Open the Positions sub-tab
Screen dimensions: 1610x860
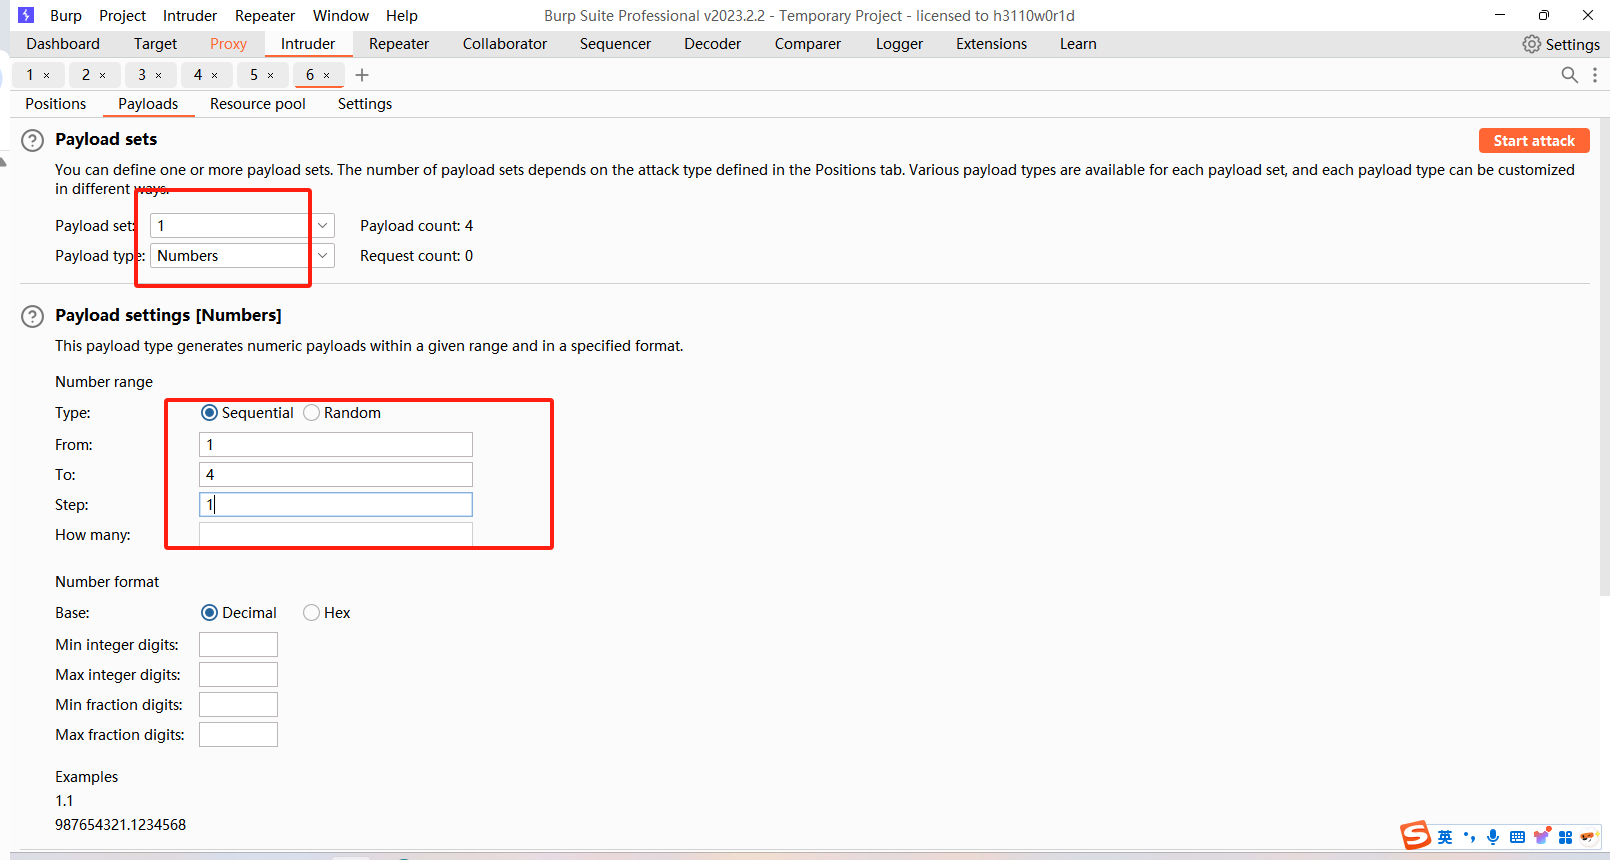[x=56, y=104]
